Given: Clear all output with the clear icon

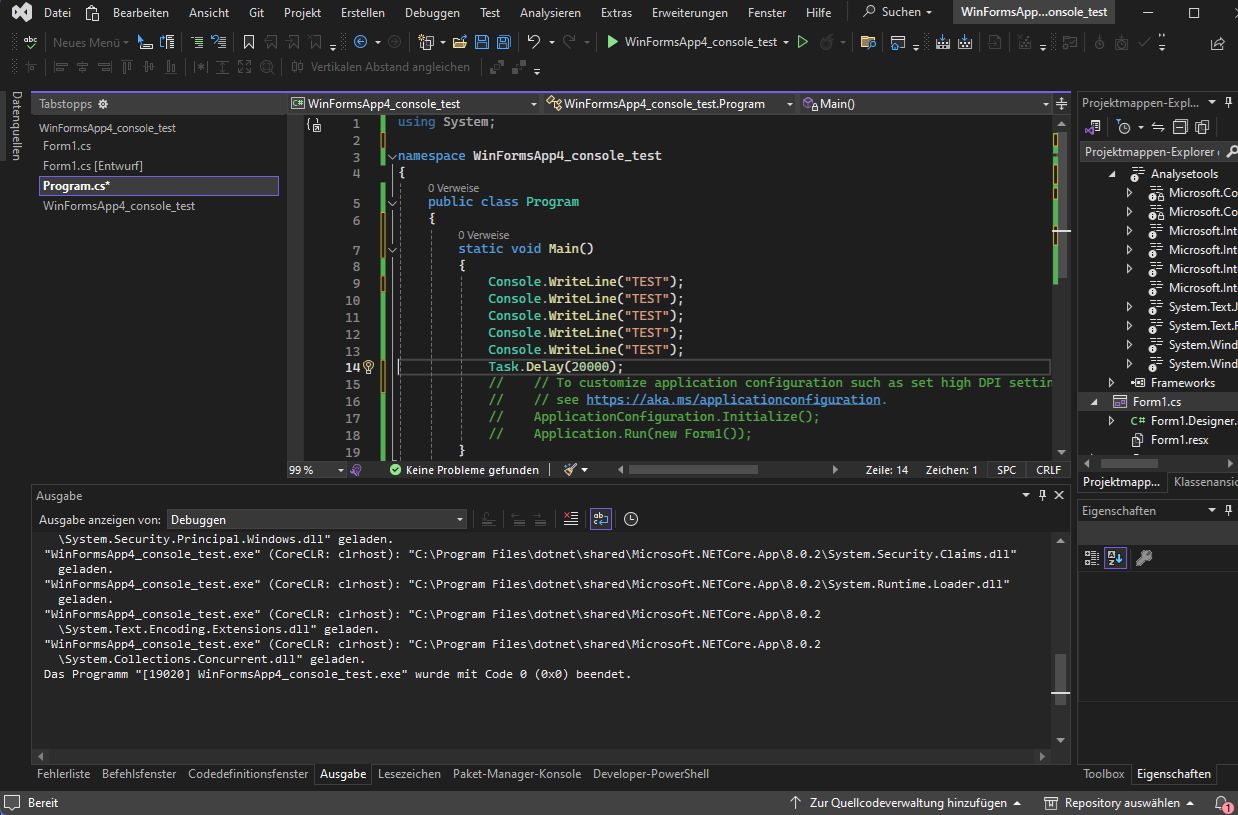Looking at the screenshot, I should coord(570,519).
